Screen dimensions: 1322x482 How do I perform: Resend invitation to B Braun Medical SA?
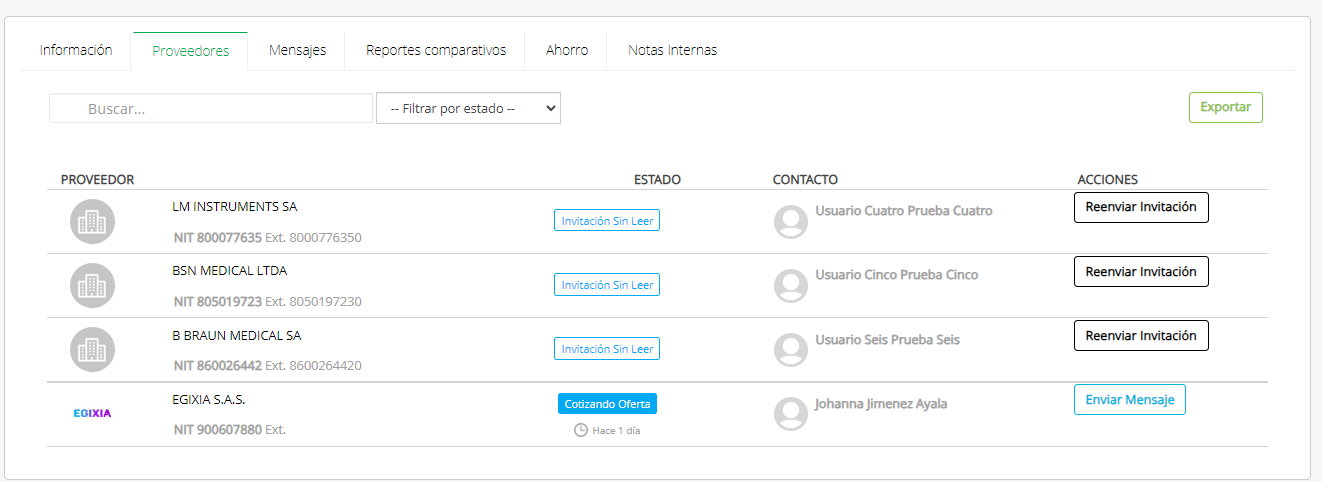coord(1141,336)
